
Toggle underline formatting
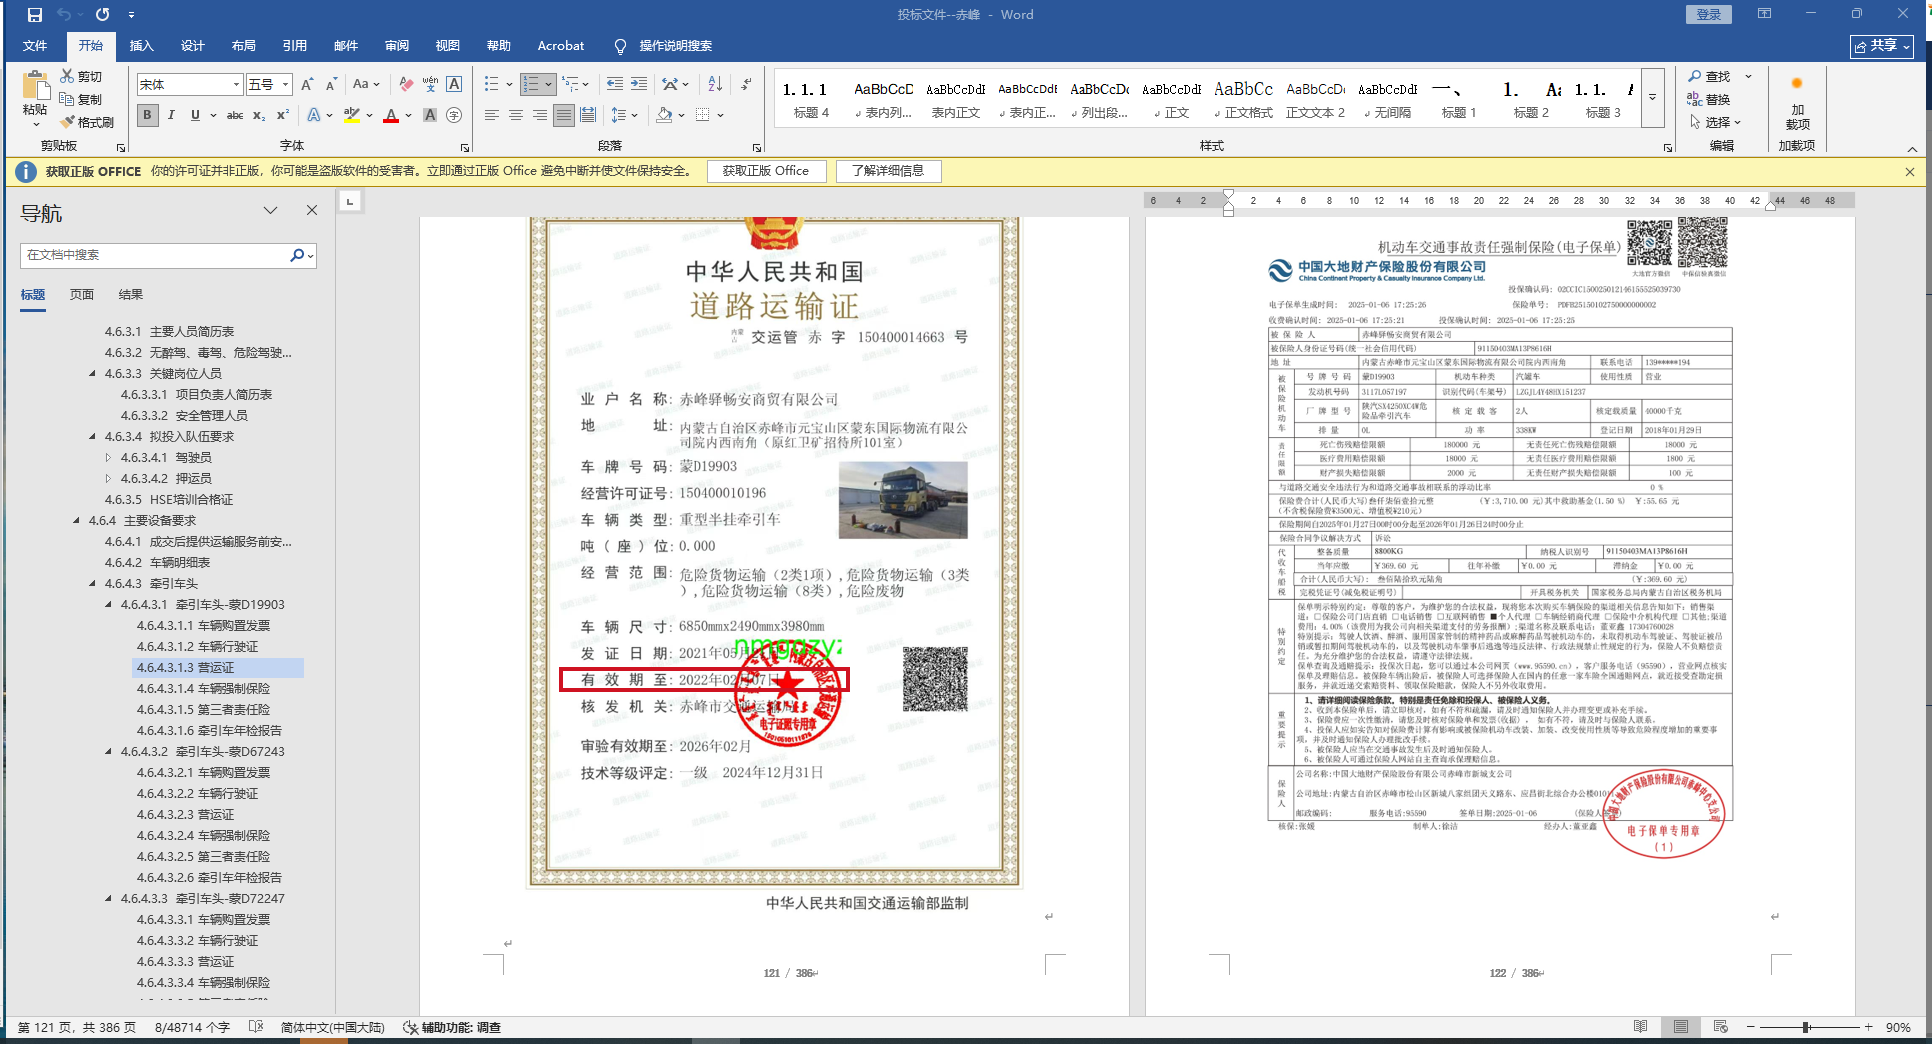coord(195,115)
